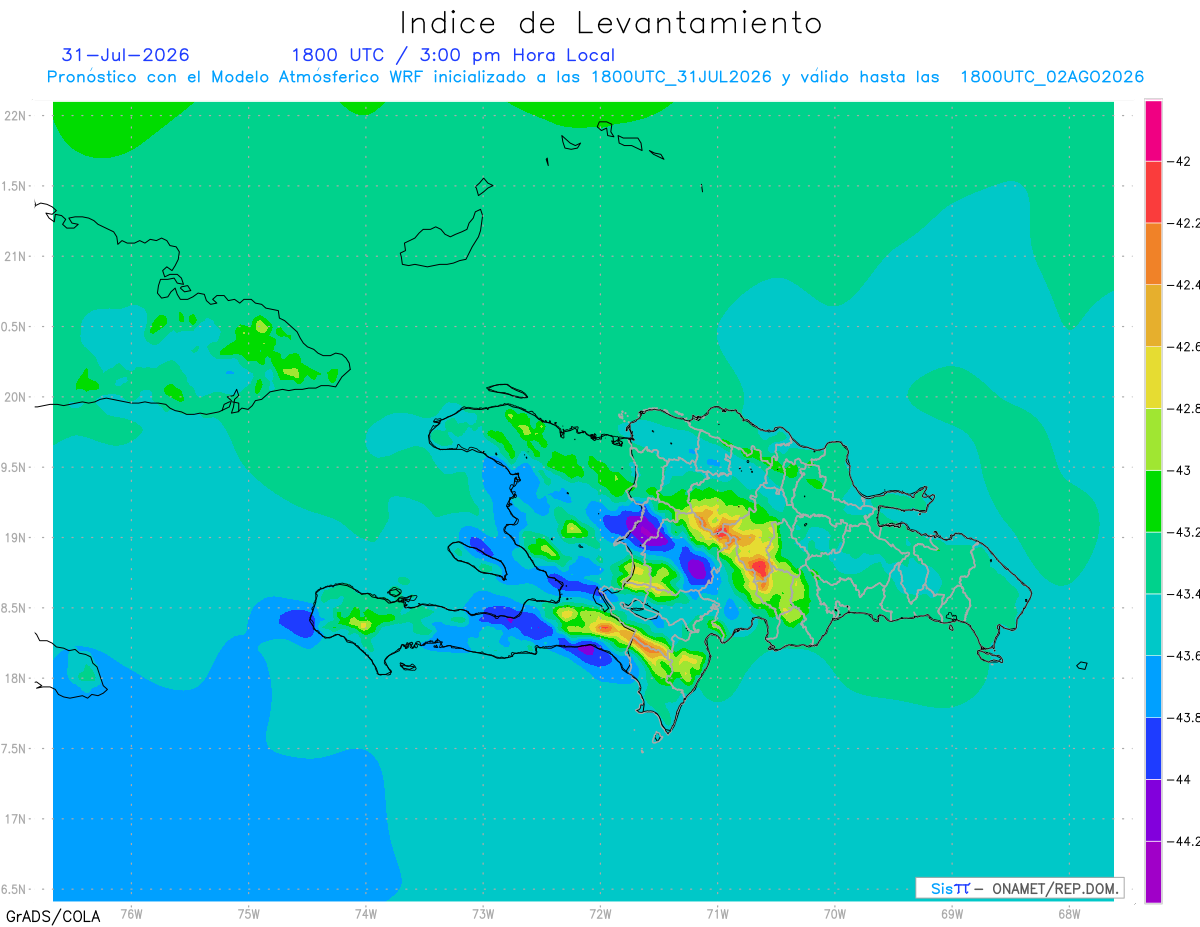Click the dark blue swatch above -44
The image size is (1200, 927).
click(x=1153, y=748)
